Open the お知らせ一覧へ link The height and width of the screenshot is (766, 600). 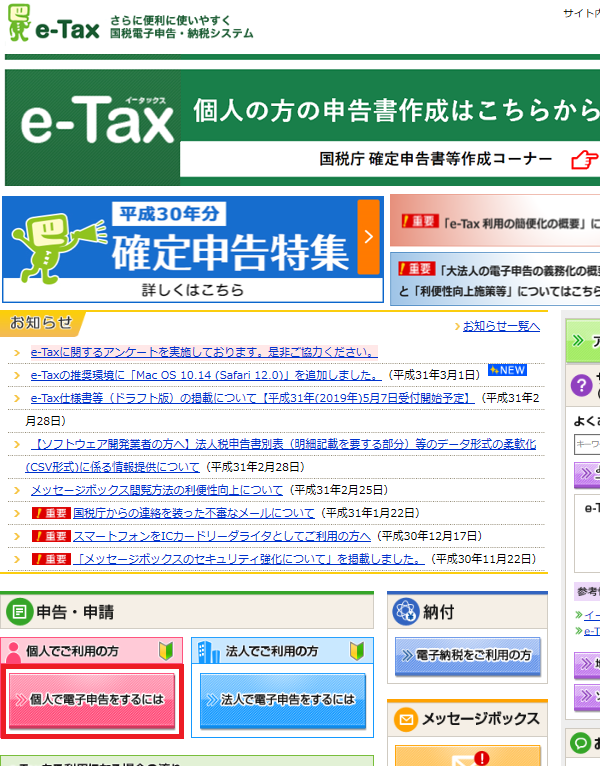(x=501, y=326)
